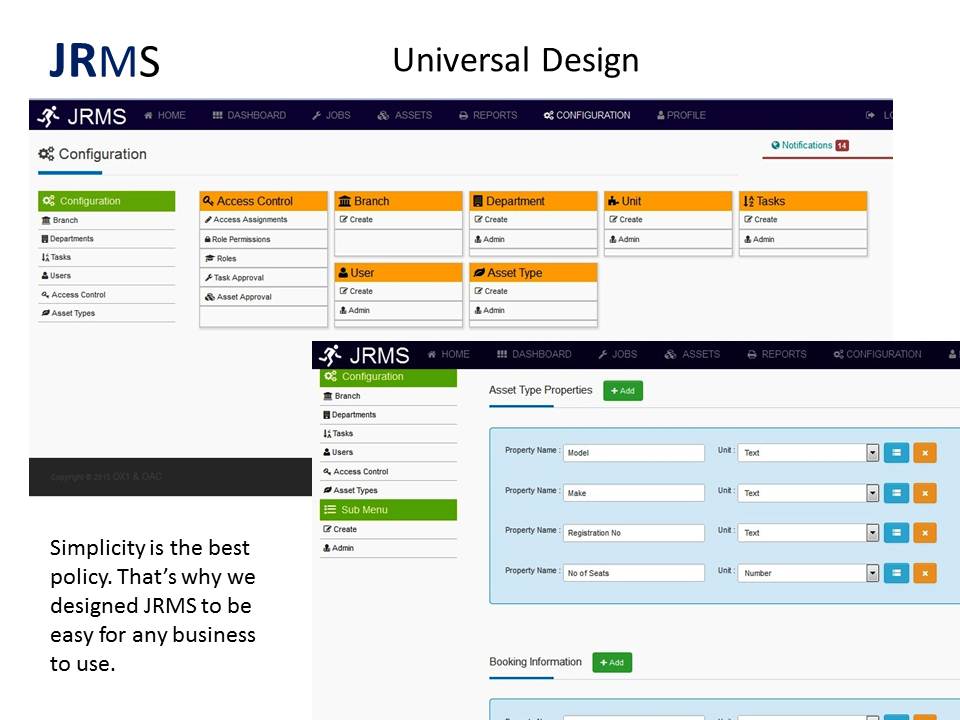The image size is (960, 720).
Task: Click blue list icon button on Model row
Action: coord(896,453)
